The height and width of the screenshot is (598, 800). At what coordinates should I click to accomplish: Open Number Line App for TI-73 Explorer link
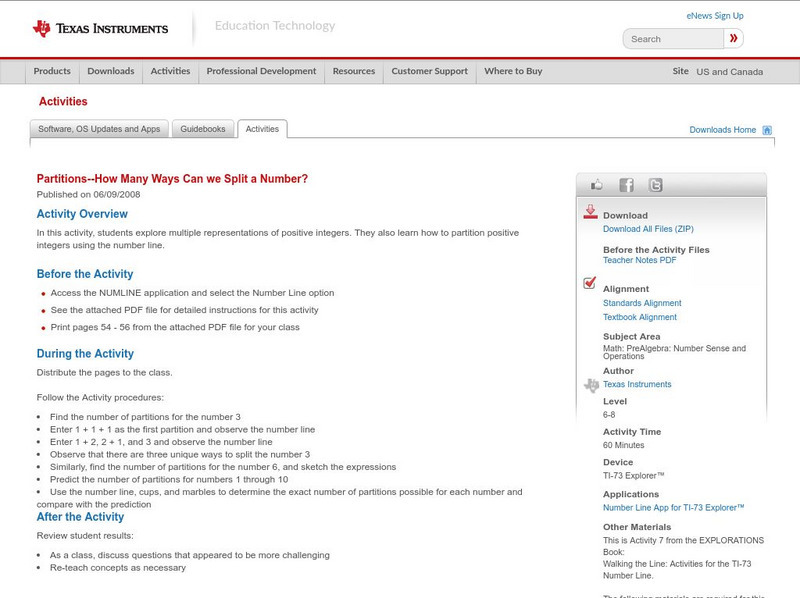coord(673,508)
